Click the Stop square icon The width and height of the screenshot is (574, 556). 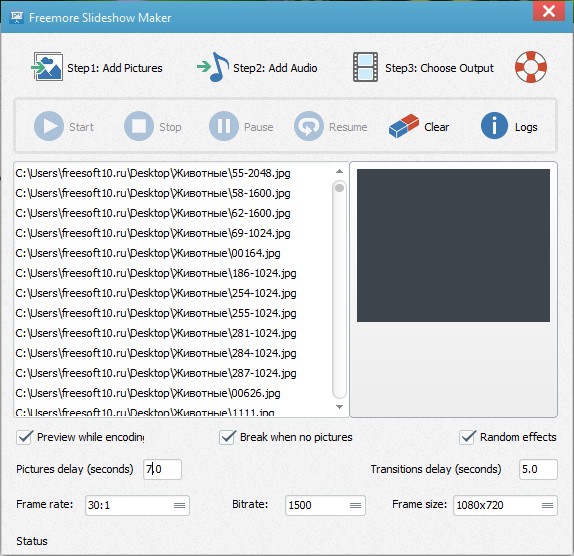(139, 126)
